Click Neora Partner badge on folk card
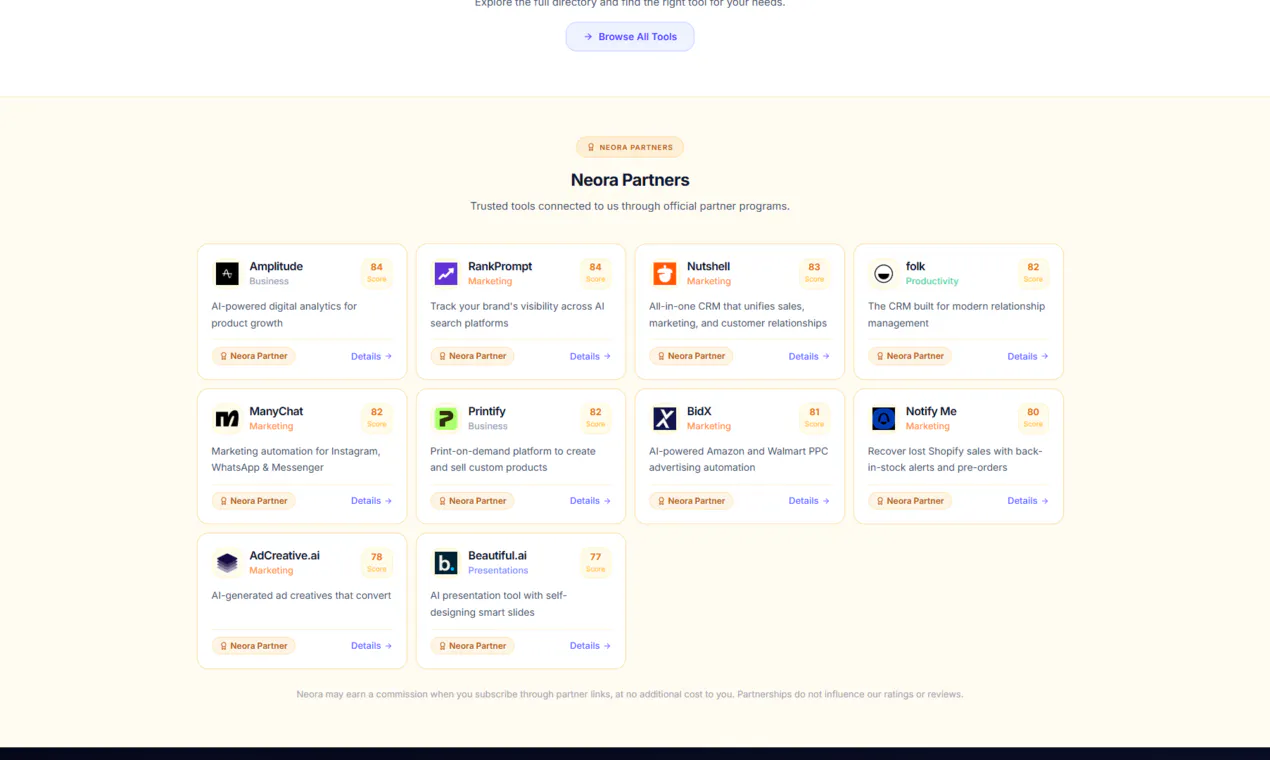 (x=910, y=356)
